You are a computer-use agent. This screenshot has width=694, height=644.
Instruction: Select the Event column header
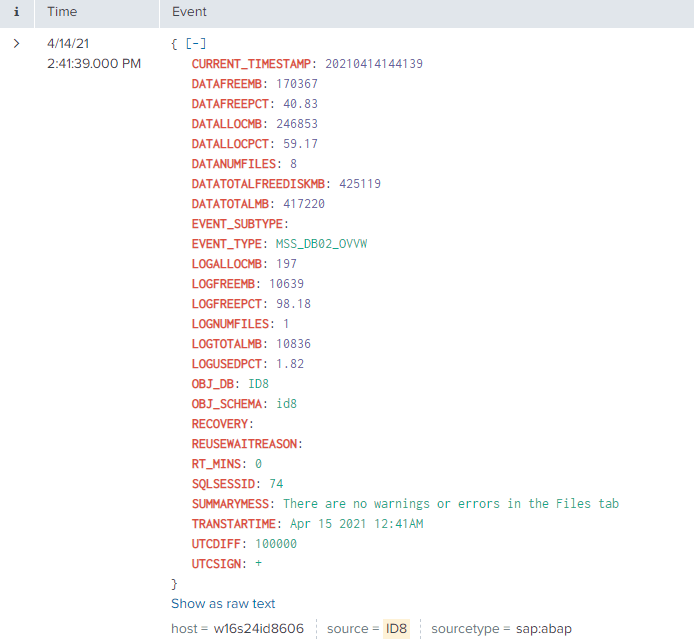pos(189,13)
